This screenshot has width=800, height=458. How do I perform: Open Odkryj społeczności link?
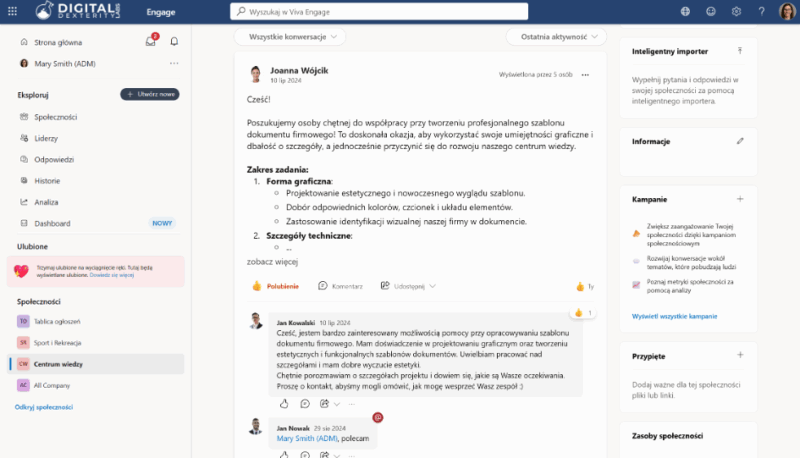tap(44, 407)
